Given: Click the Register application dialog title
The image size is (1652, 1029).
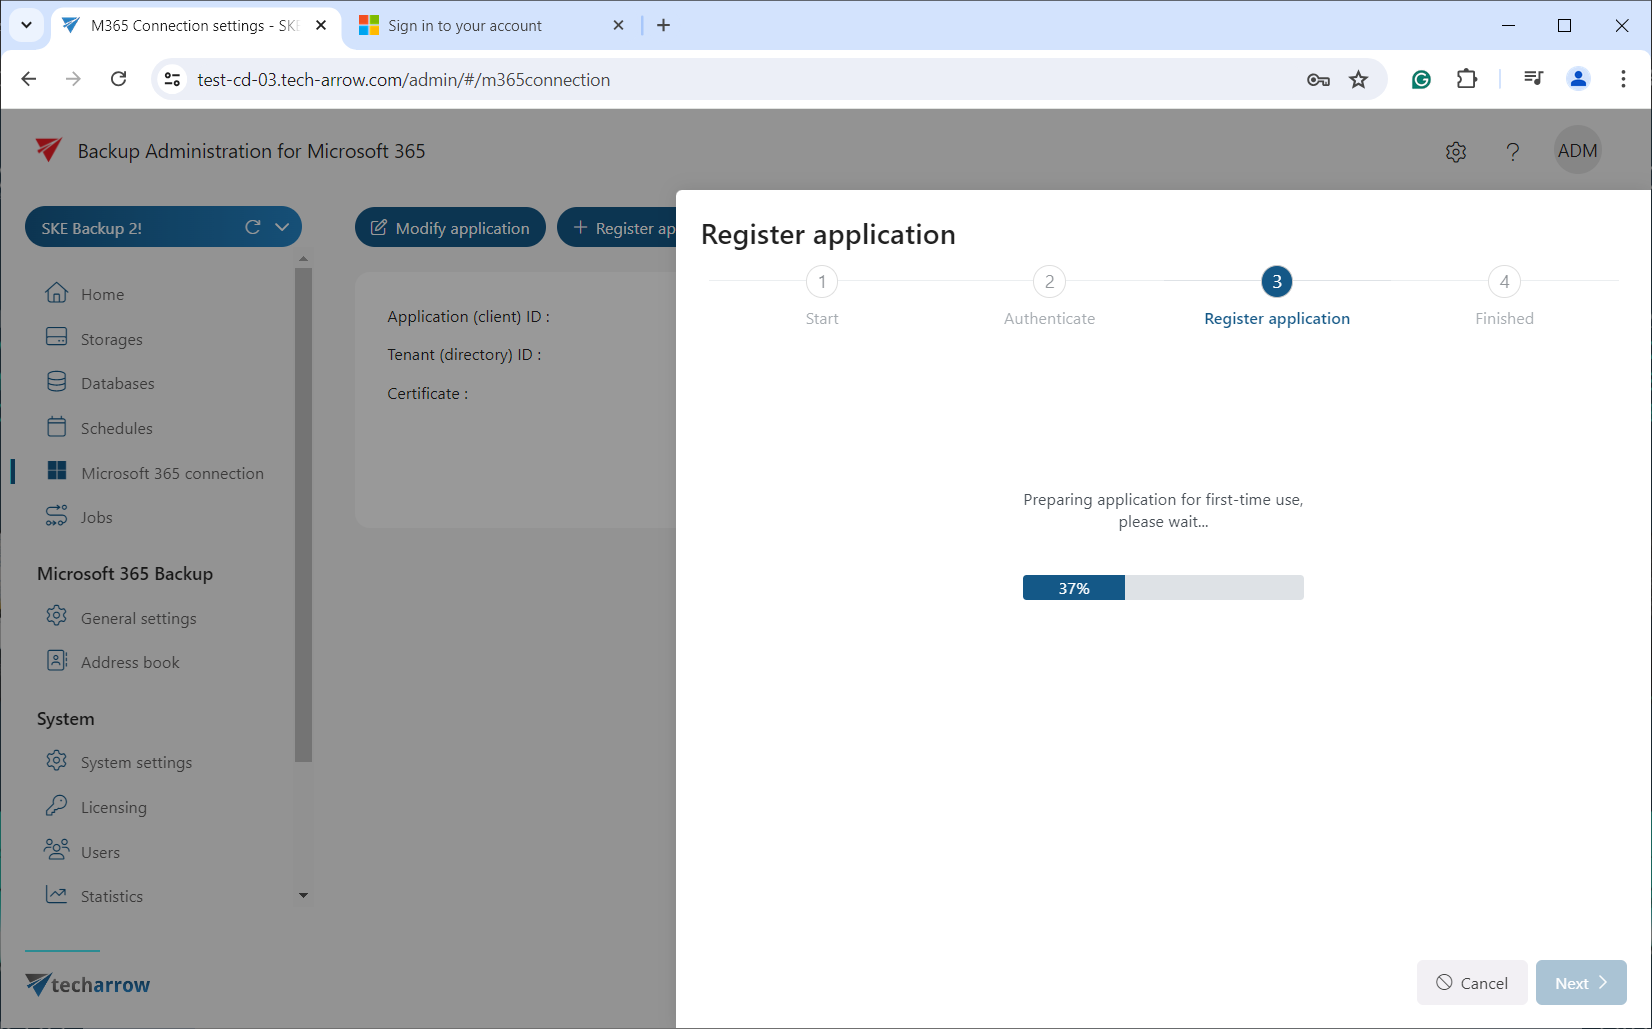Looking at the screenshot, I should click(x=828, y=234).
